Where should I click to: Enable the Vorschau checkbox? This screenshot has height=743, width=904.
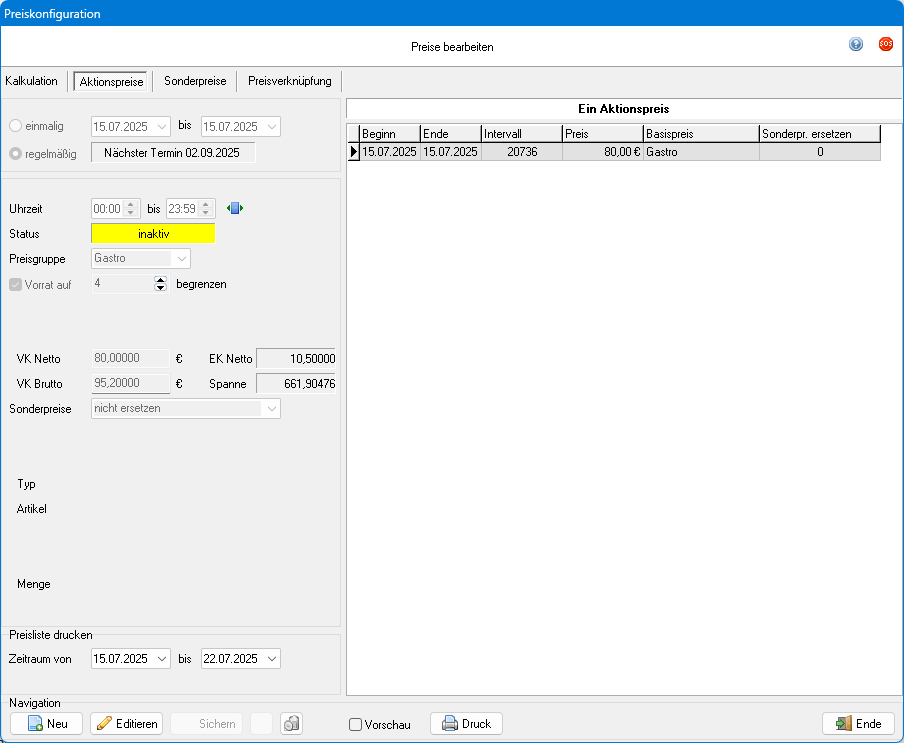click(355, 725)
